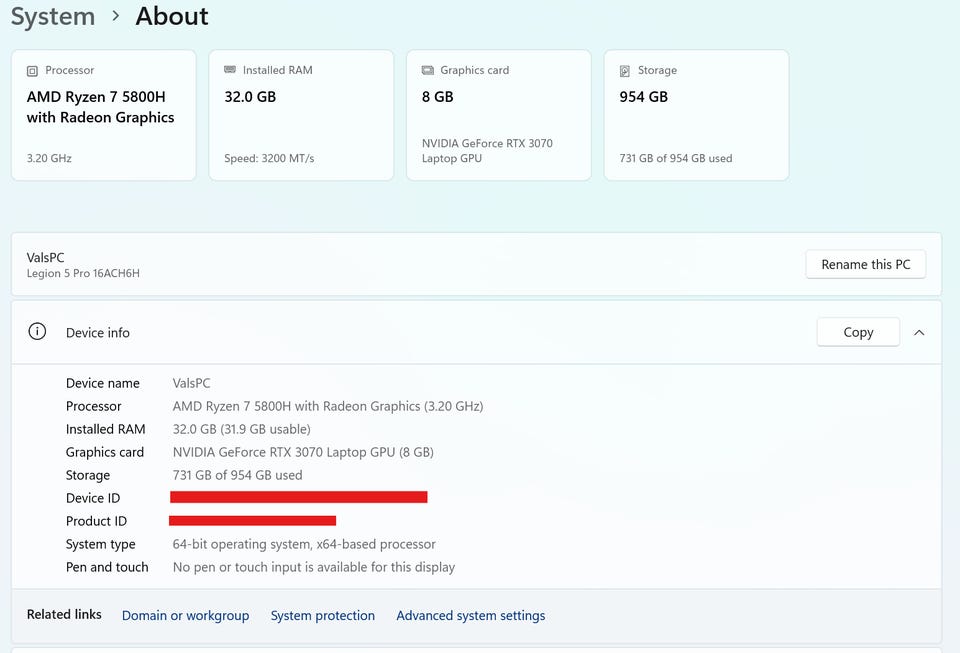Image resolution: width=960 pixels, height=653 pixels.
Task: Click the Device info header label
Action: point(98,332)
